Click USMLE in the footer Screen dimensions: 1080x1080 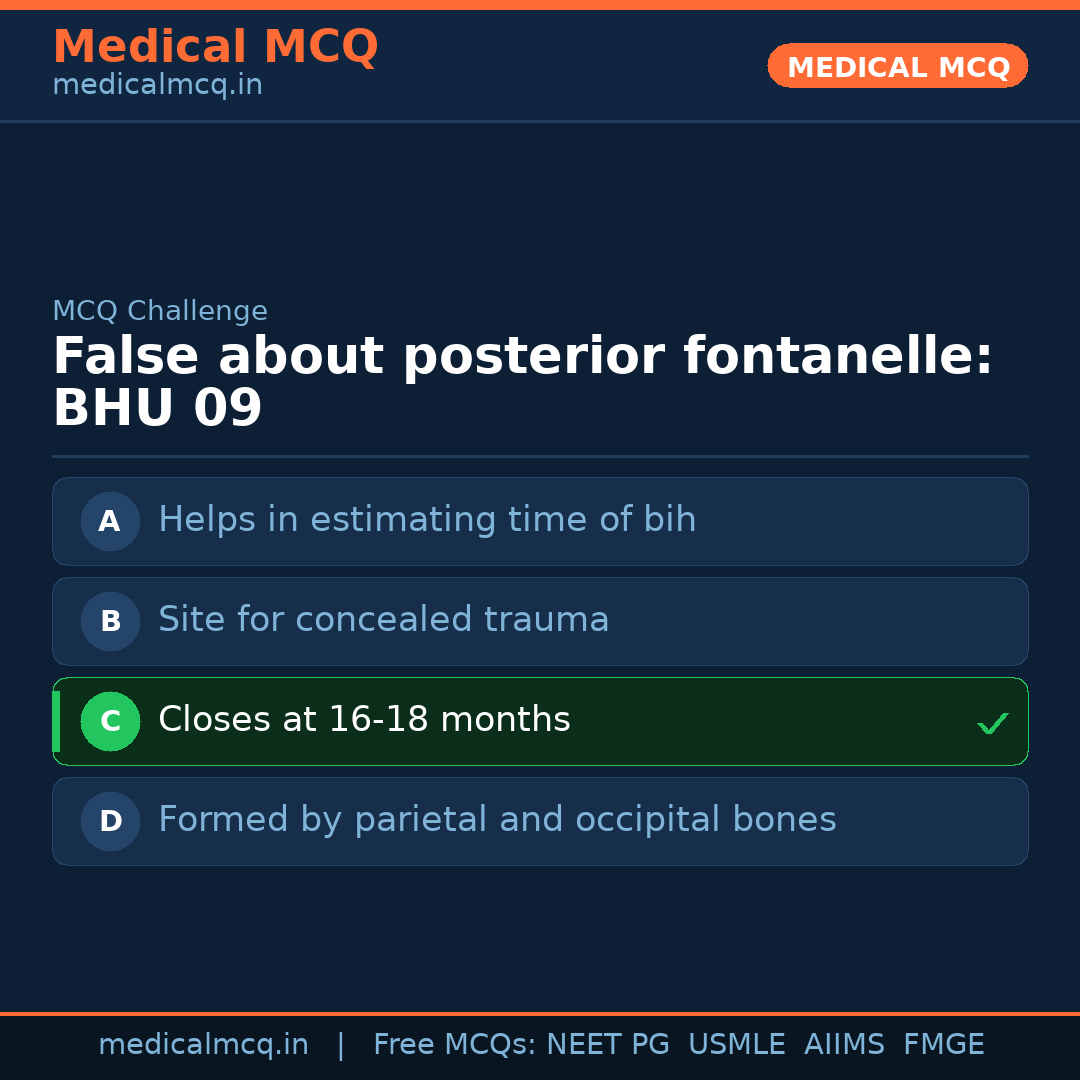pos(736,1045)
